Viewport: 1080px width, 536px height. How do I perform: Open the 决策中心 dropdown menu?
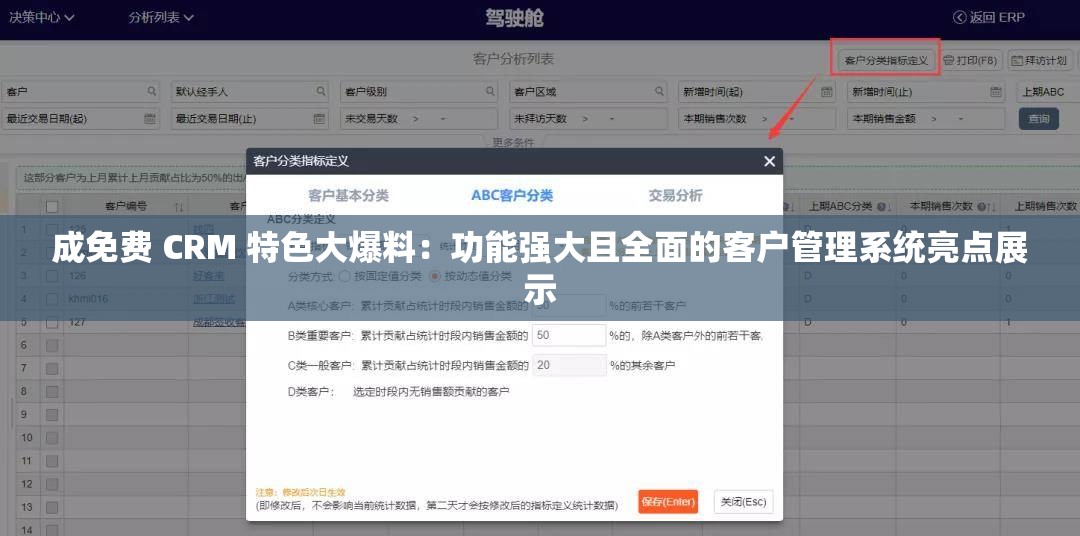coord(41,17)
